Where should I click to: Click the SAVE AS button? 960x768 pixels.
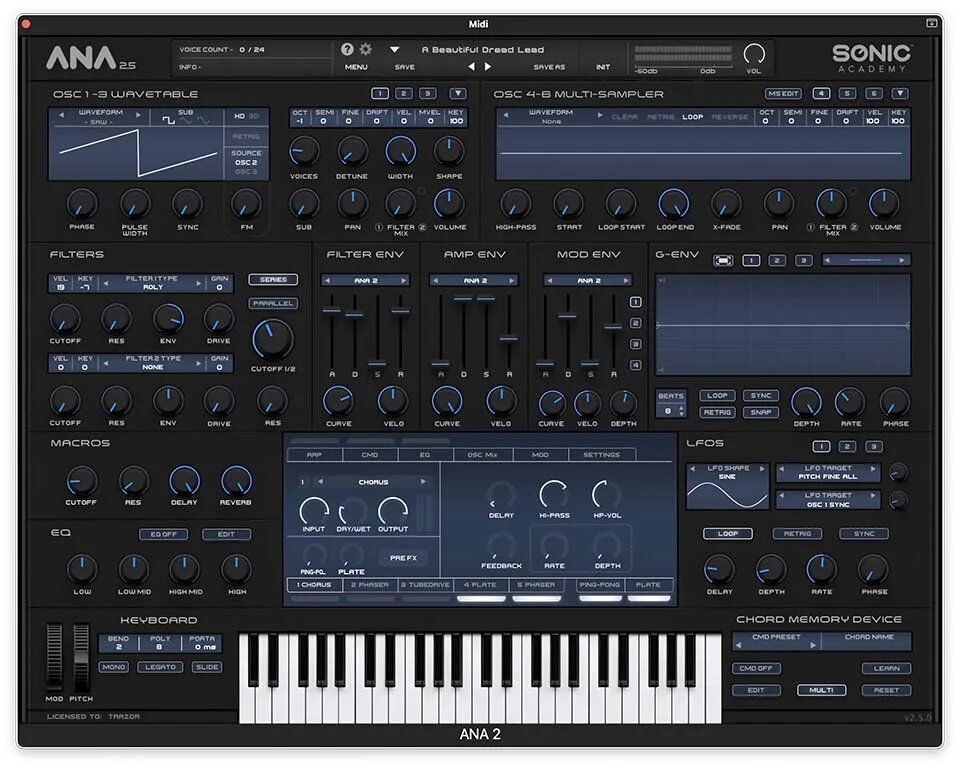549,67
